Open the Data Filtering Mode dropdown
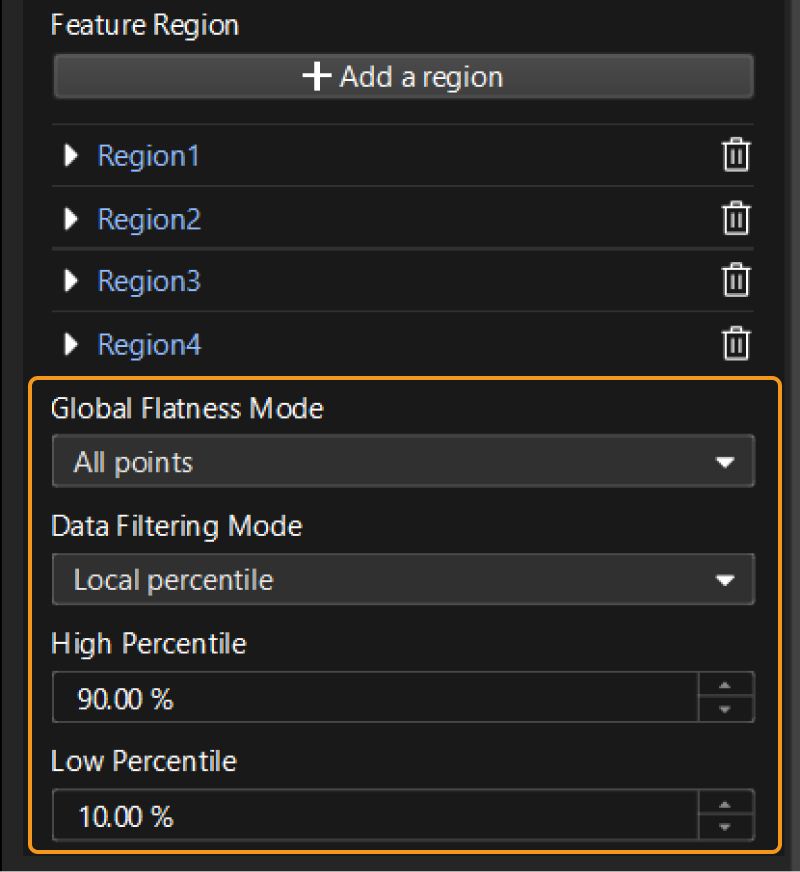The image size is (800, 872). [x=403, y=580]
